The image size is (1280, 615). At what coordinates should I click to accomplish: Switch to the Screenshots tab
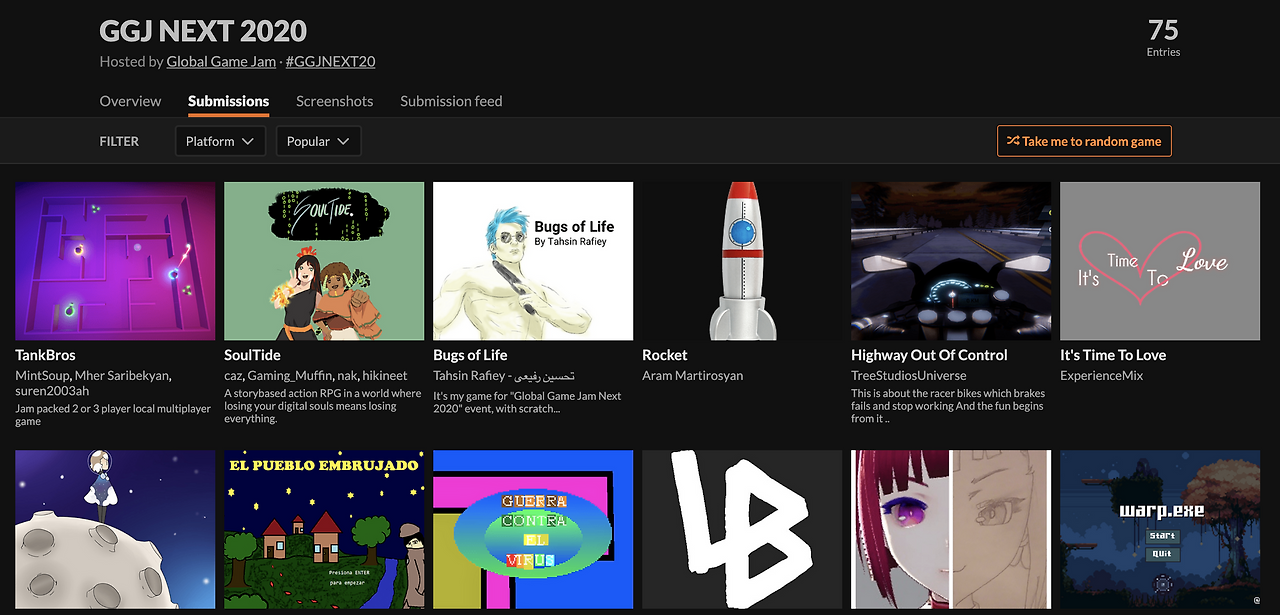334,101
